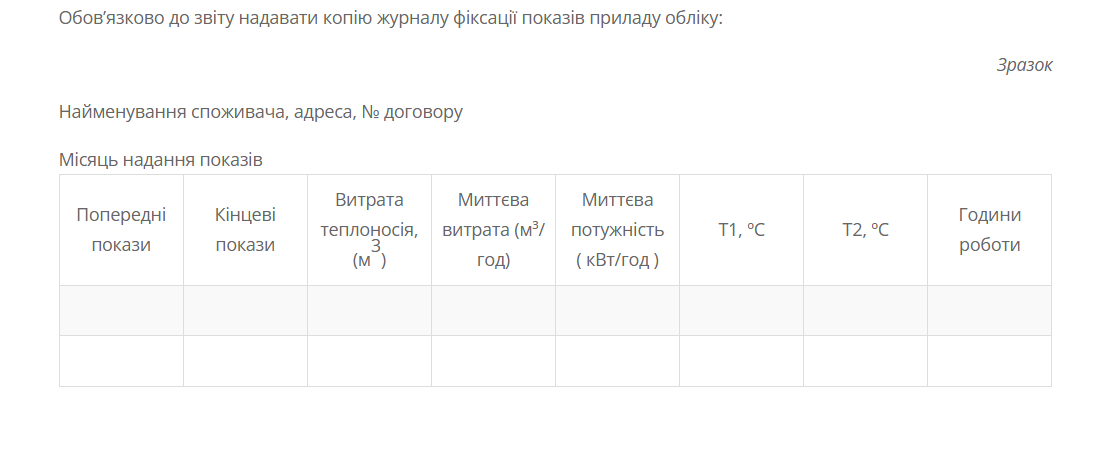This screenshot has height=475, width=1112.
Task: Click the sentence about "журналу фіксації показів"
Action: (x=390, y=18)
